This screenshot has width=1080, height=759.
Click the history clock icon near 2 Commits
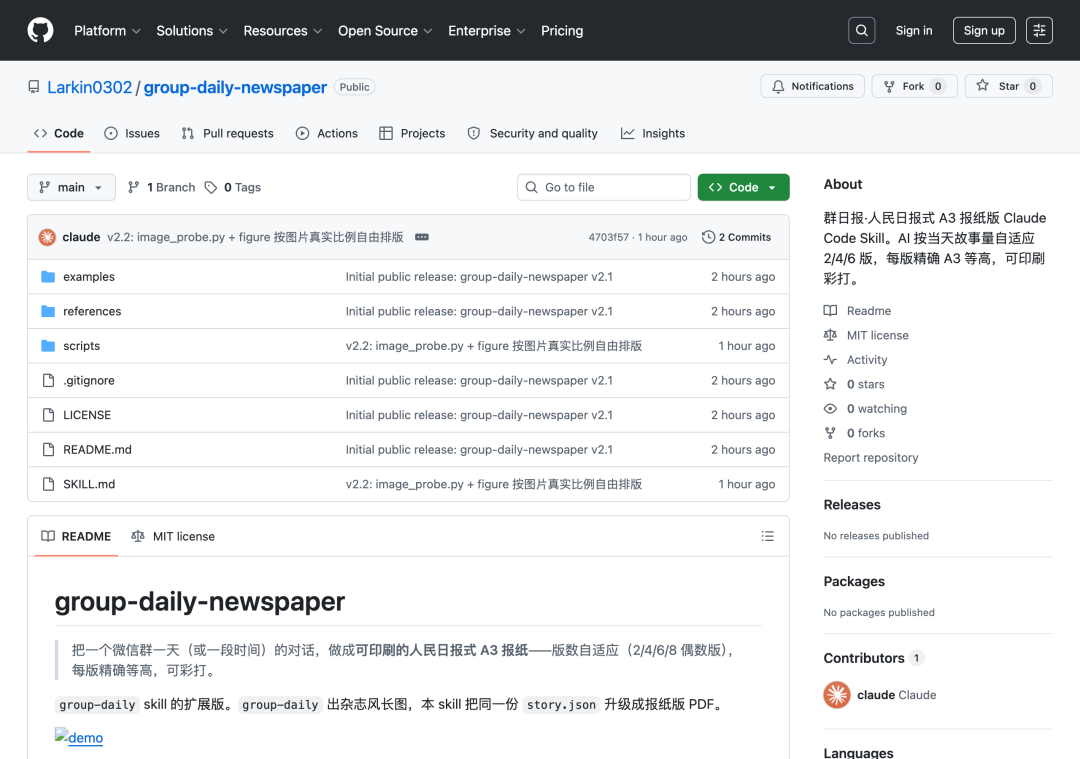point(708,237)
